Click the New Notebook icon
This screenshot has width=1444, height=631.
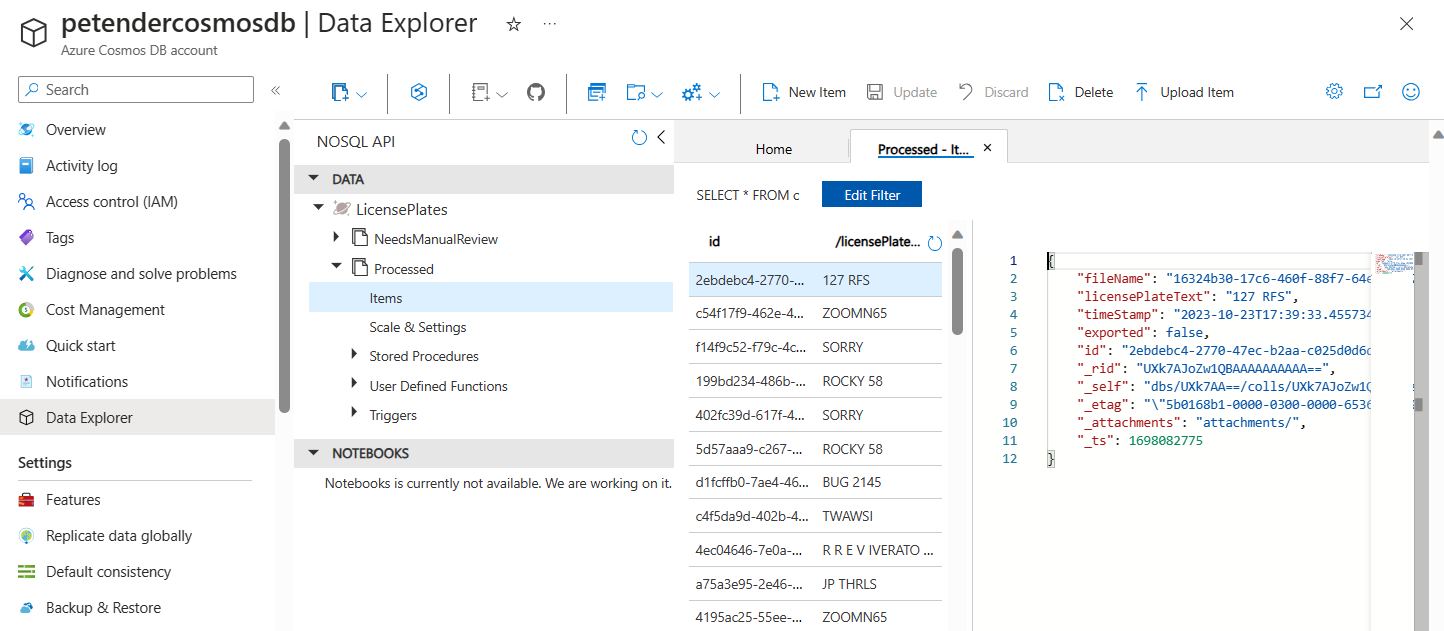480,92
